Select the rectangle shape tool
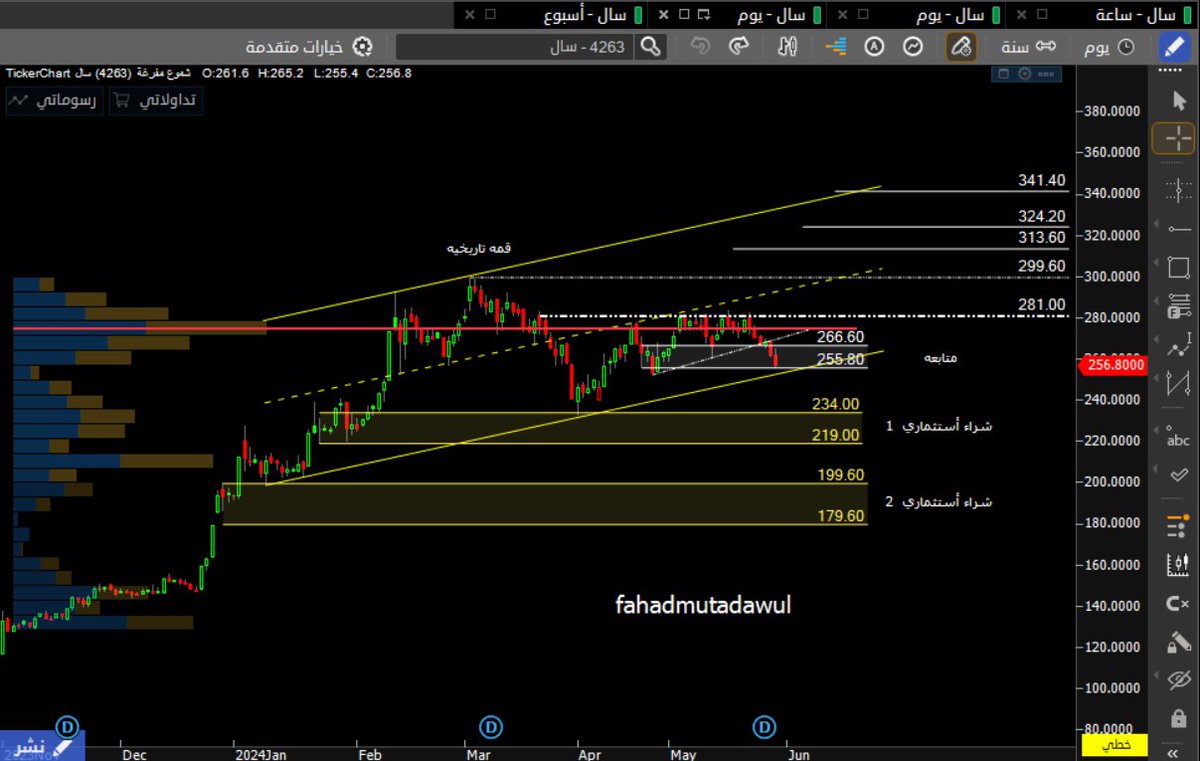 point(1178,267)
